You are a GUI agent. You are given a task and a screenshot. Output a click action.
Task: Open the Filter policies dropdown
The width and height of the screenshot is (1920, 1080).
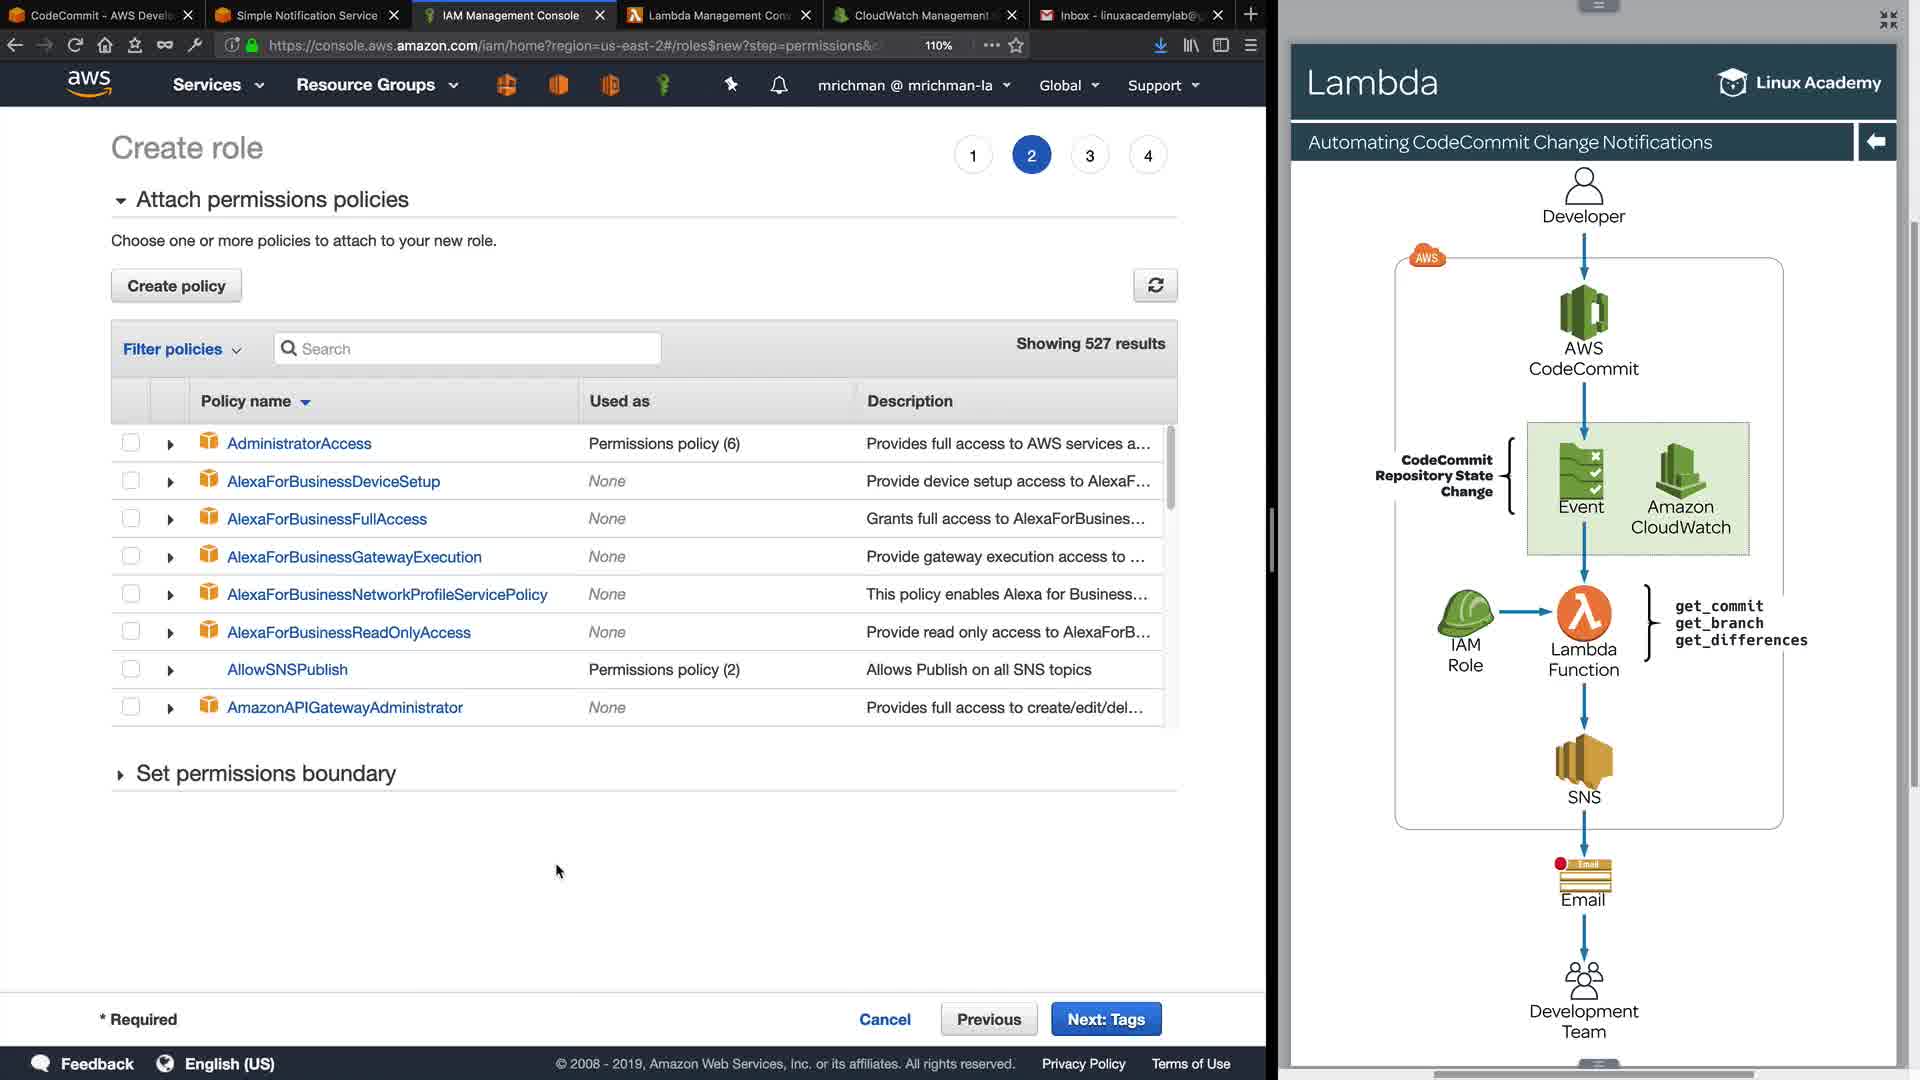pyautogui.click(x=182, y=349)
